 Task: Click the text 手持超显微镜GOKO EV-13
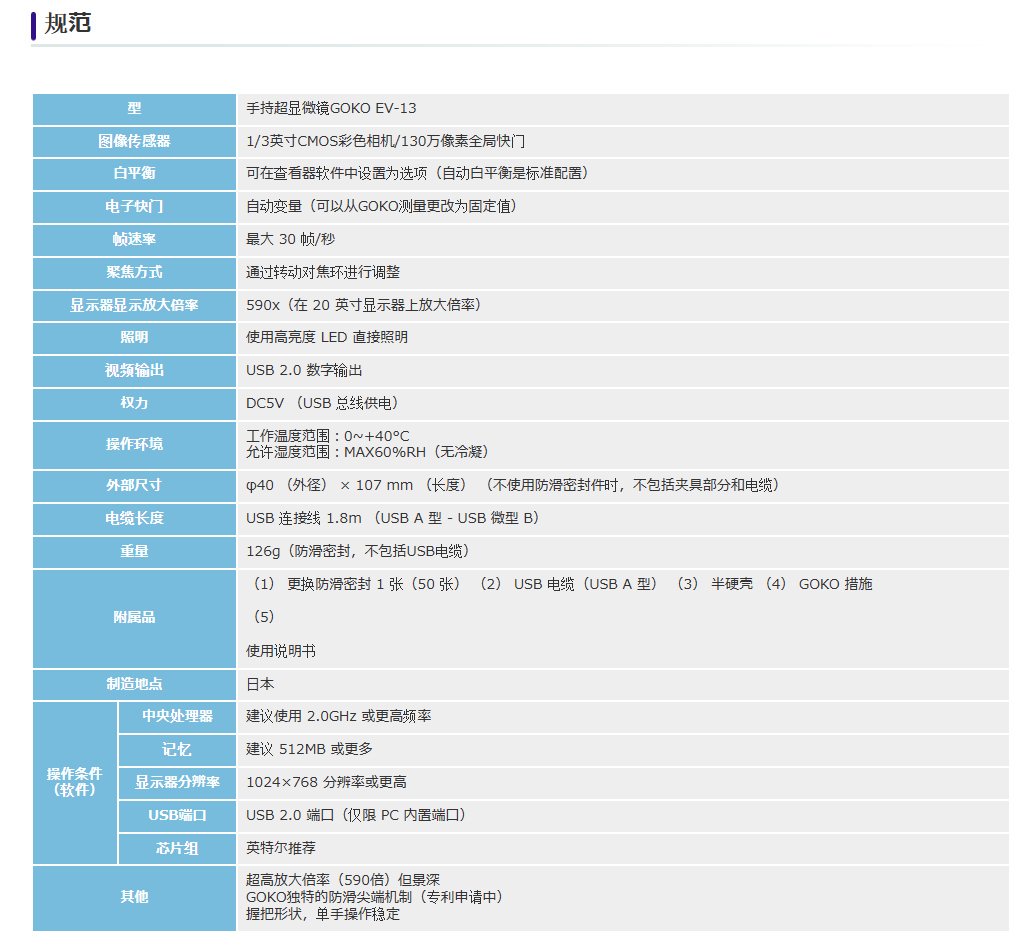click(x=331, y=108)
